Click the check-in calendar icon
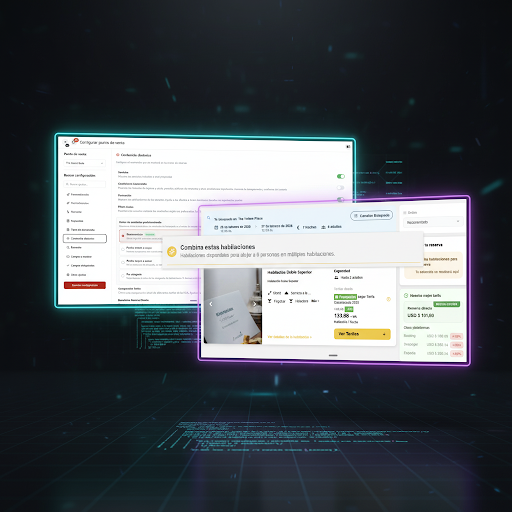 tap(216, 227)
